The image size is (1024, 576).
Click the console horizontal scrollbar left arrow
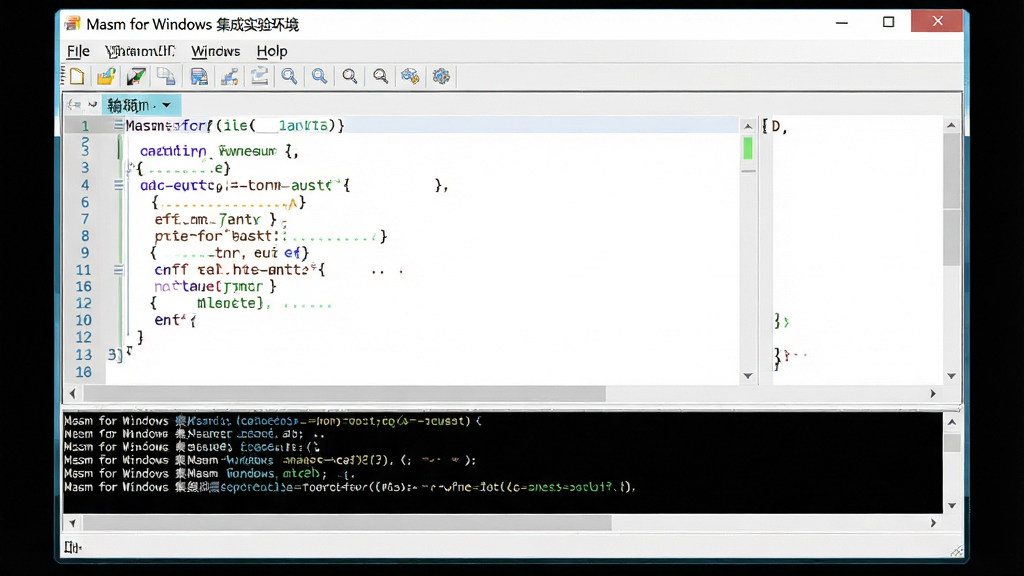coord(72,522)
